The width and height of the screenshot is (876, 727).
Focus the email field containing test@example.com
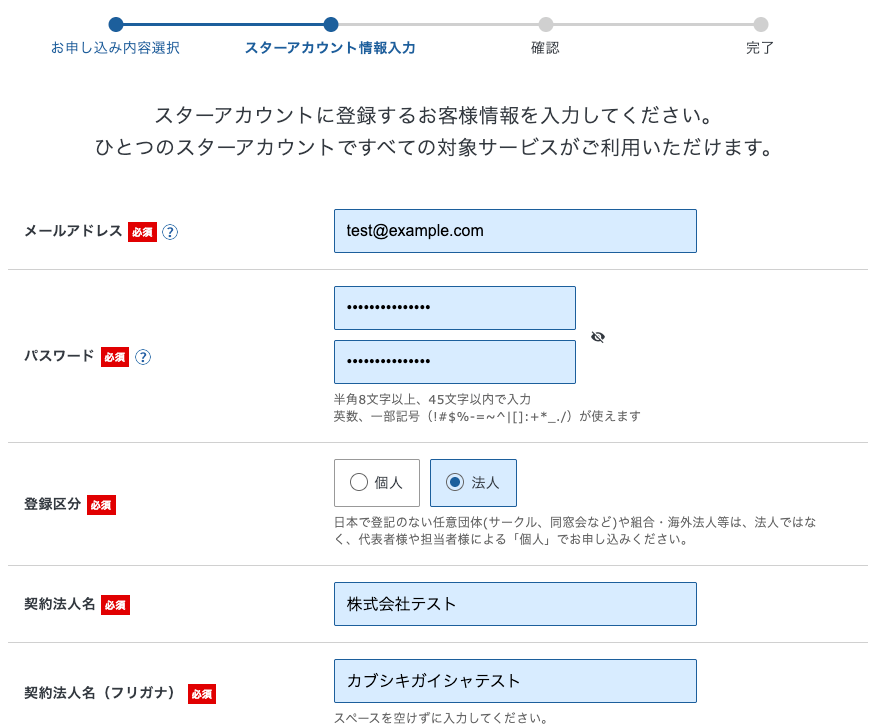[515, 231]
